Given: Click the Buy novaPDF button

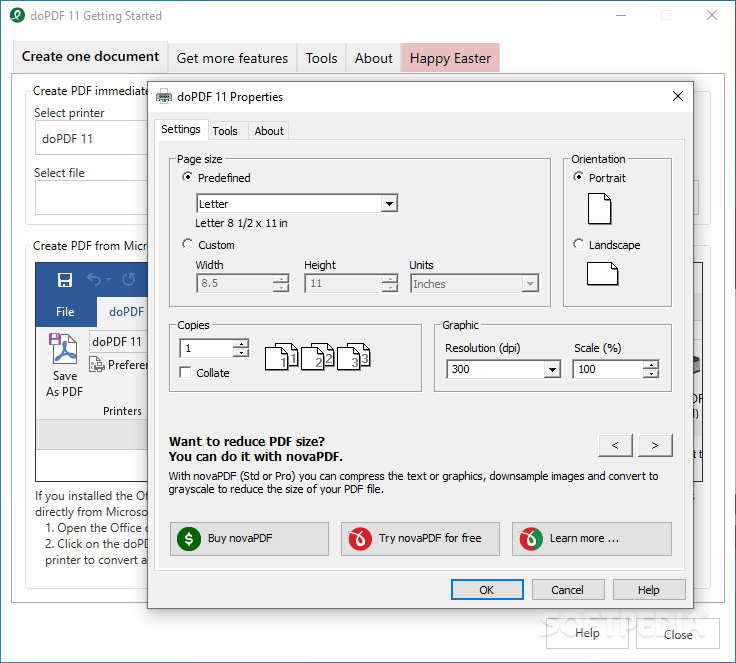Looking at the screenshot, I should [249, 539].
